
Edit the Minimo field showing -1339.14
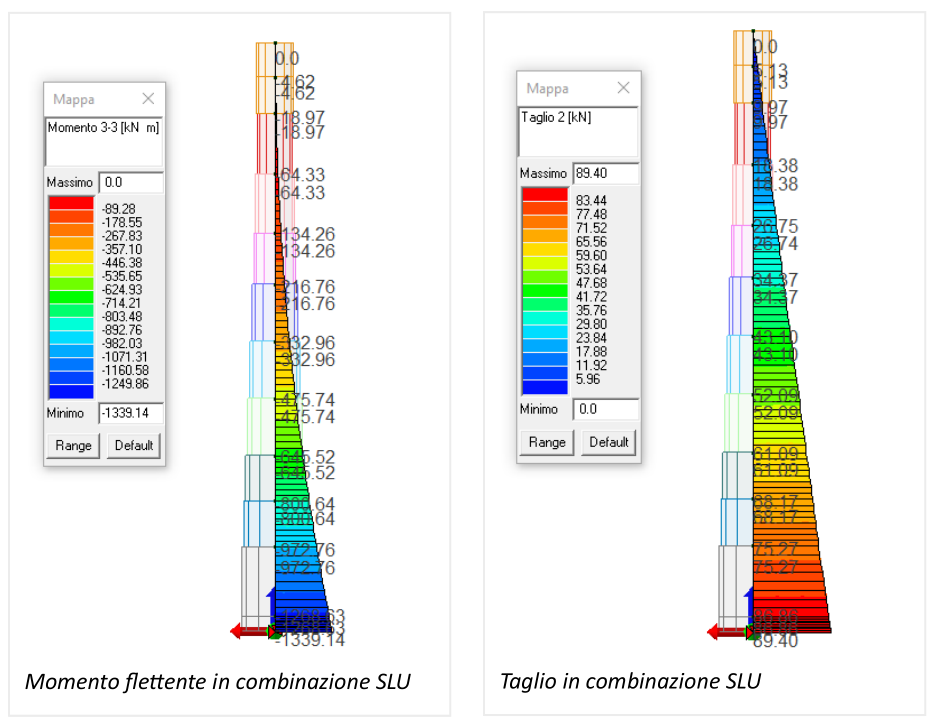click(131, 413)
